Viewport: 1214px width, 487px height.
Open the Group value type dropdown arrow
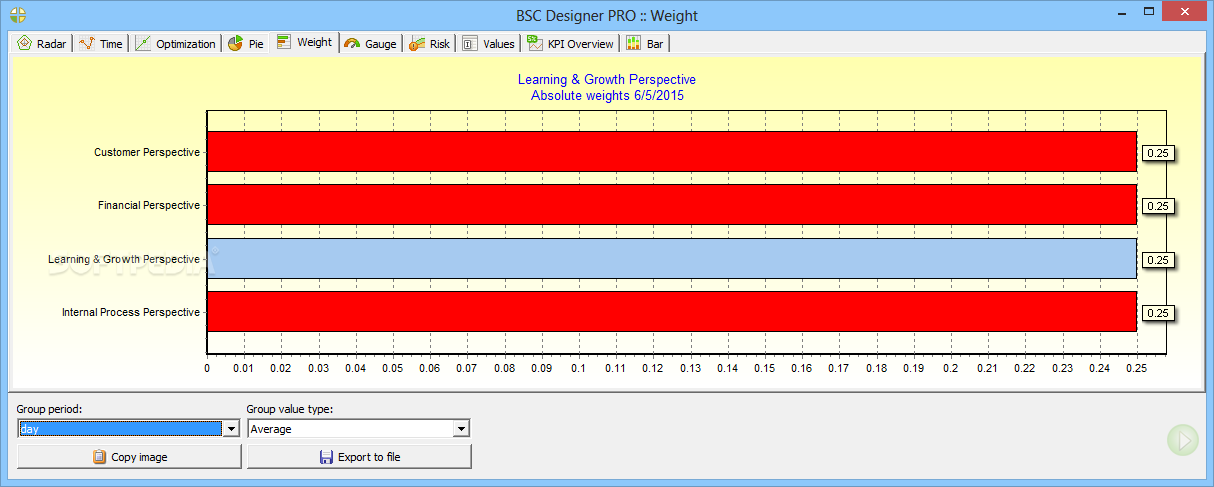[x=461, y=428]
